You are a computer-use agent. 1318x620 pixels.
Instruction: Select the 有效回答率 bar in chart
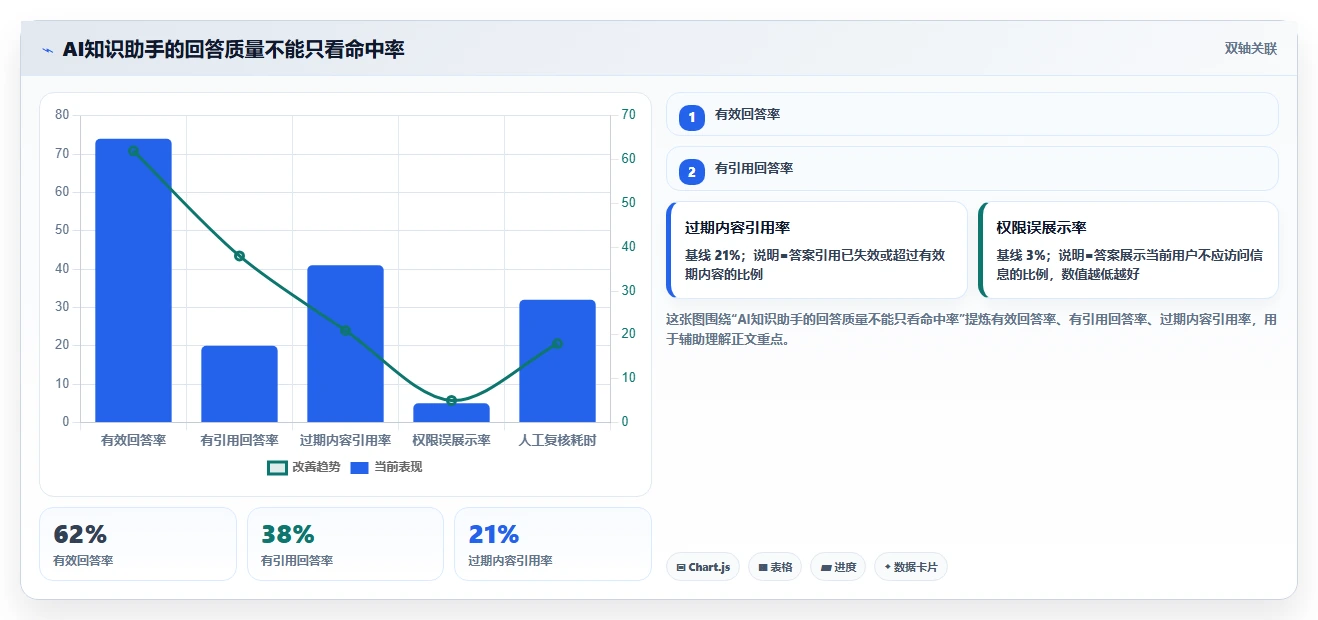coord(133,280)
